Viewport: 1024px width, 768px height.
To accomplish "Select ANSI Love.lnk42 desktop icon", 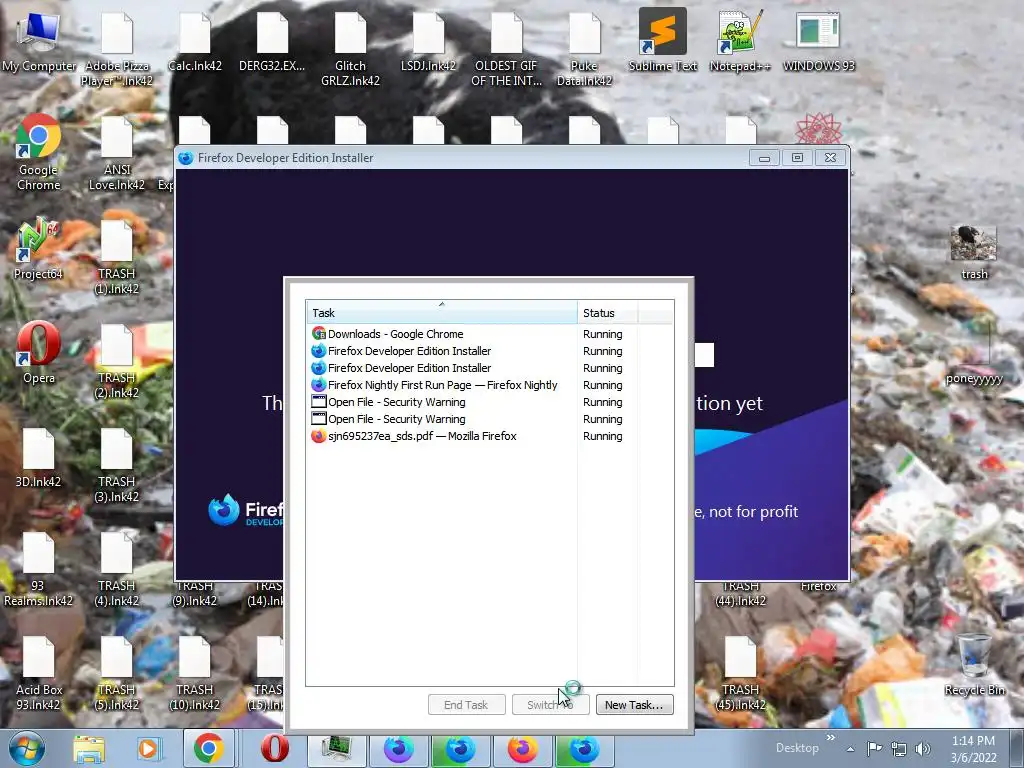I will pyautogui.click(x=117, y=154).
